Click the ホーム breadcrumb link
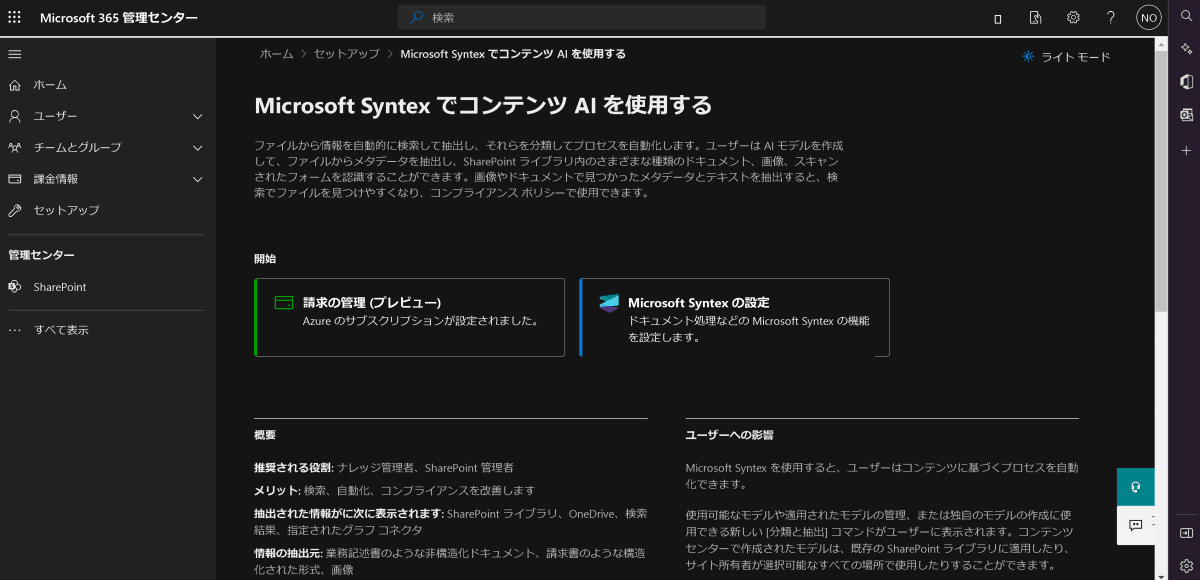The image size is (1200, 580). 276,54
